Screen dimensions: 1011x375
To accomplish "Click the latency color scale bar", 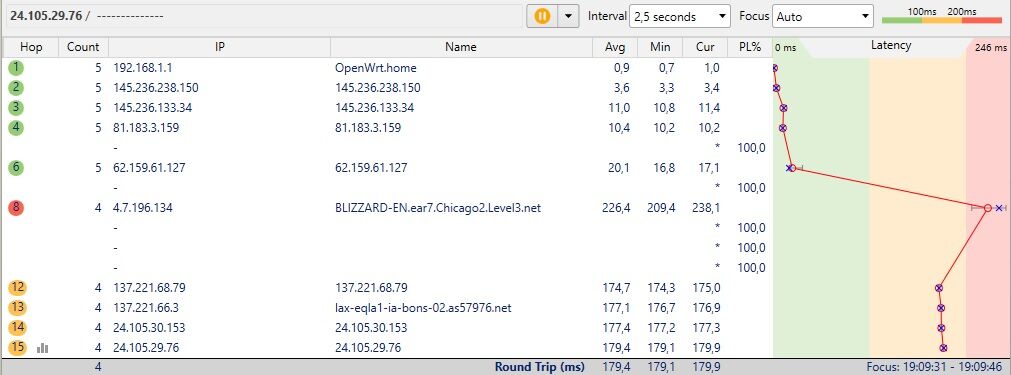I will click(x=941, y=21).
